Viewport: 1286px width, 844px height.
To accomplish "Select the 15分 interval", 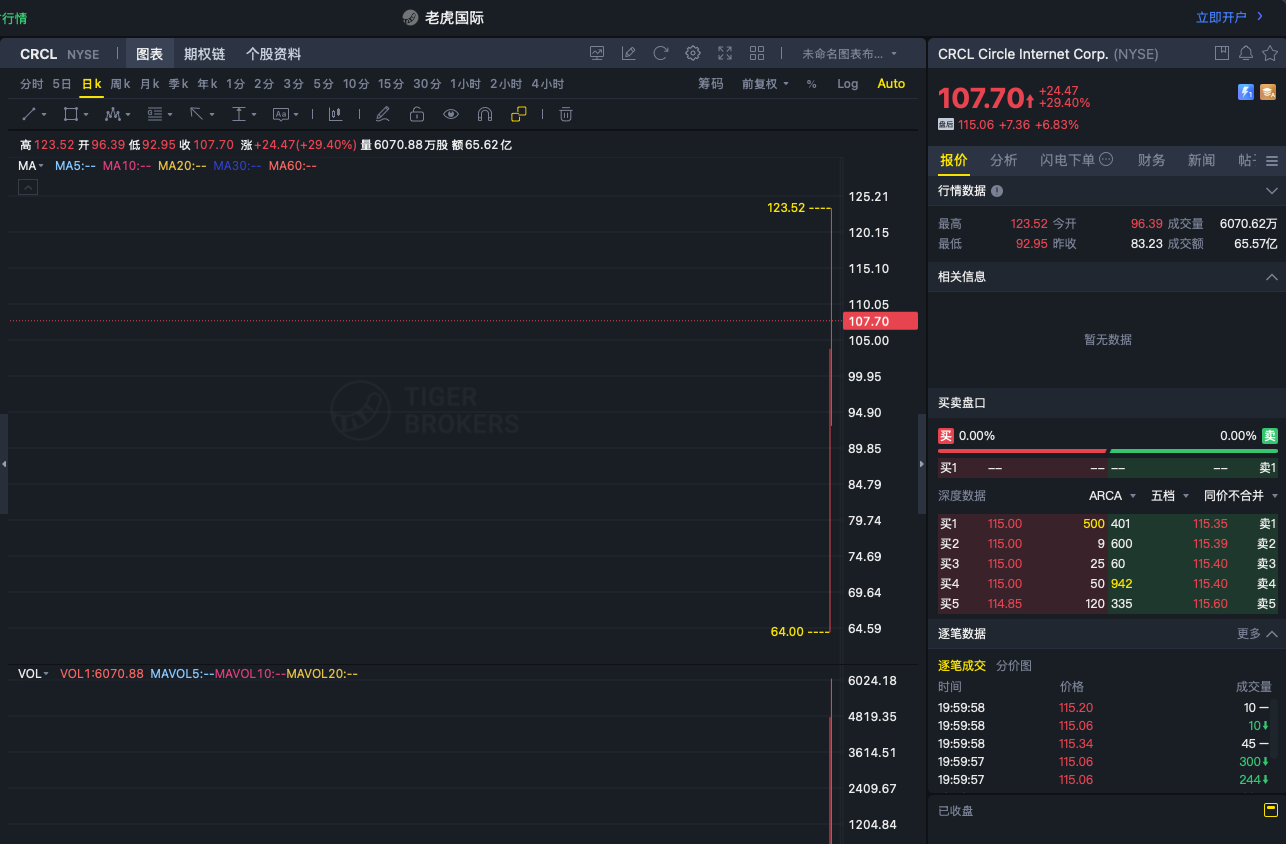I will (x=391, y=84).
